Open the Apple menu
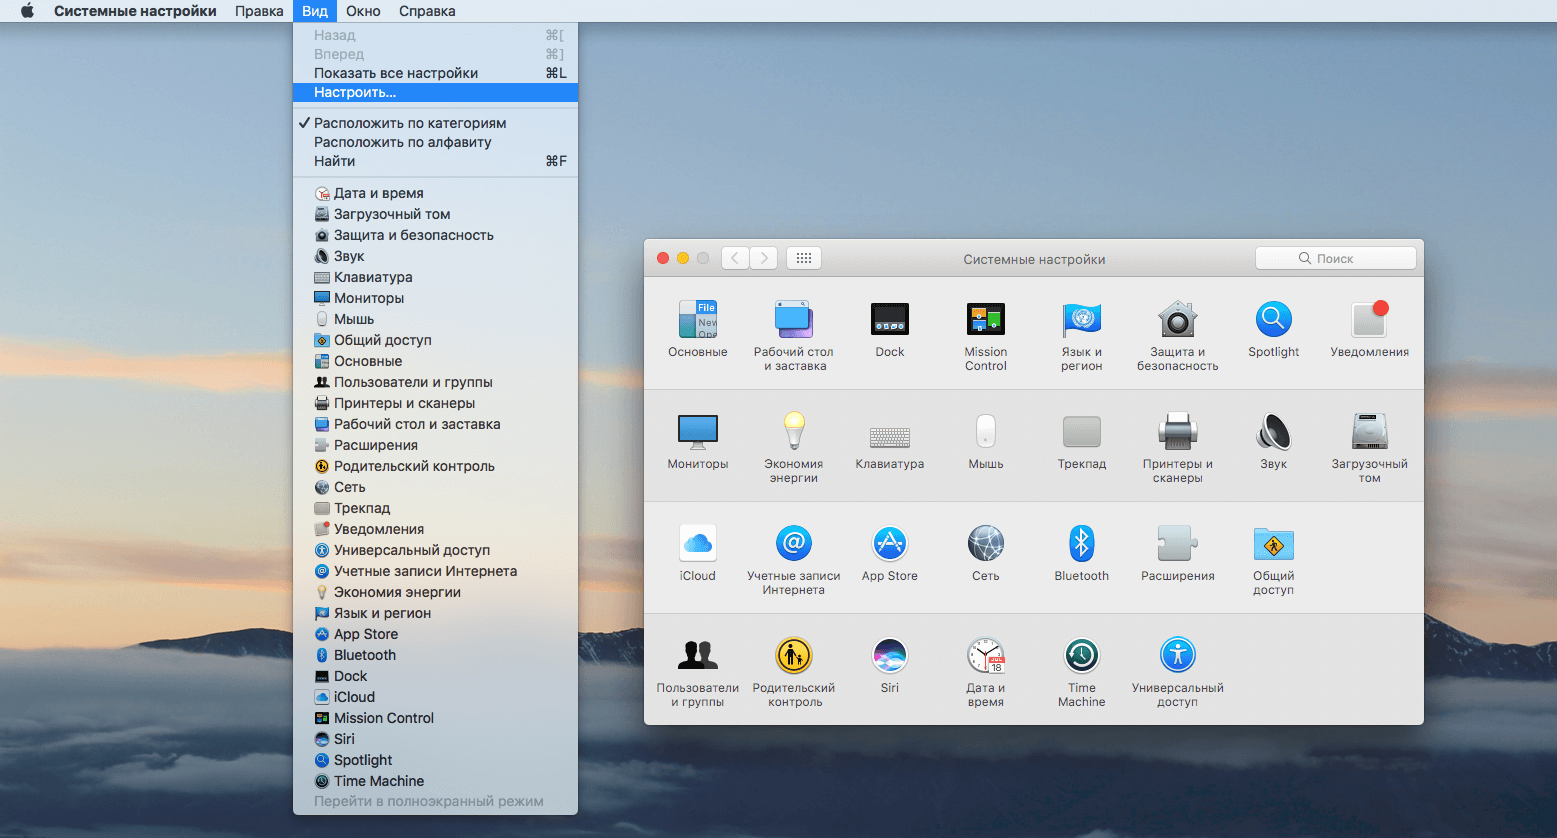1557x838 pixels. pyautogui.click(x=27, y=11)
